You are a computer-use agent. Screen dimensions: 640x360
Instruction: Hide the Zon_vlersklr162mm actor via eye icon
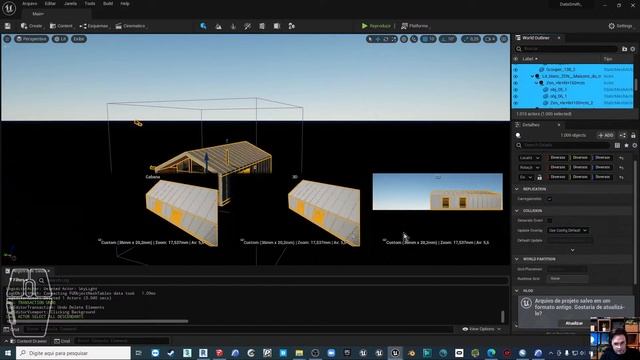tap(516, 83)
